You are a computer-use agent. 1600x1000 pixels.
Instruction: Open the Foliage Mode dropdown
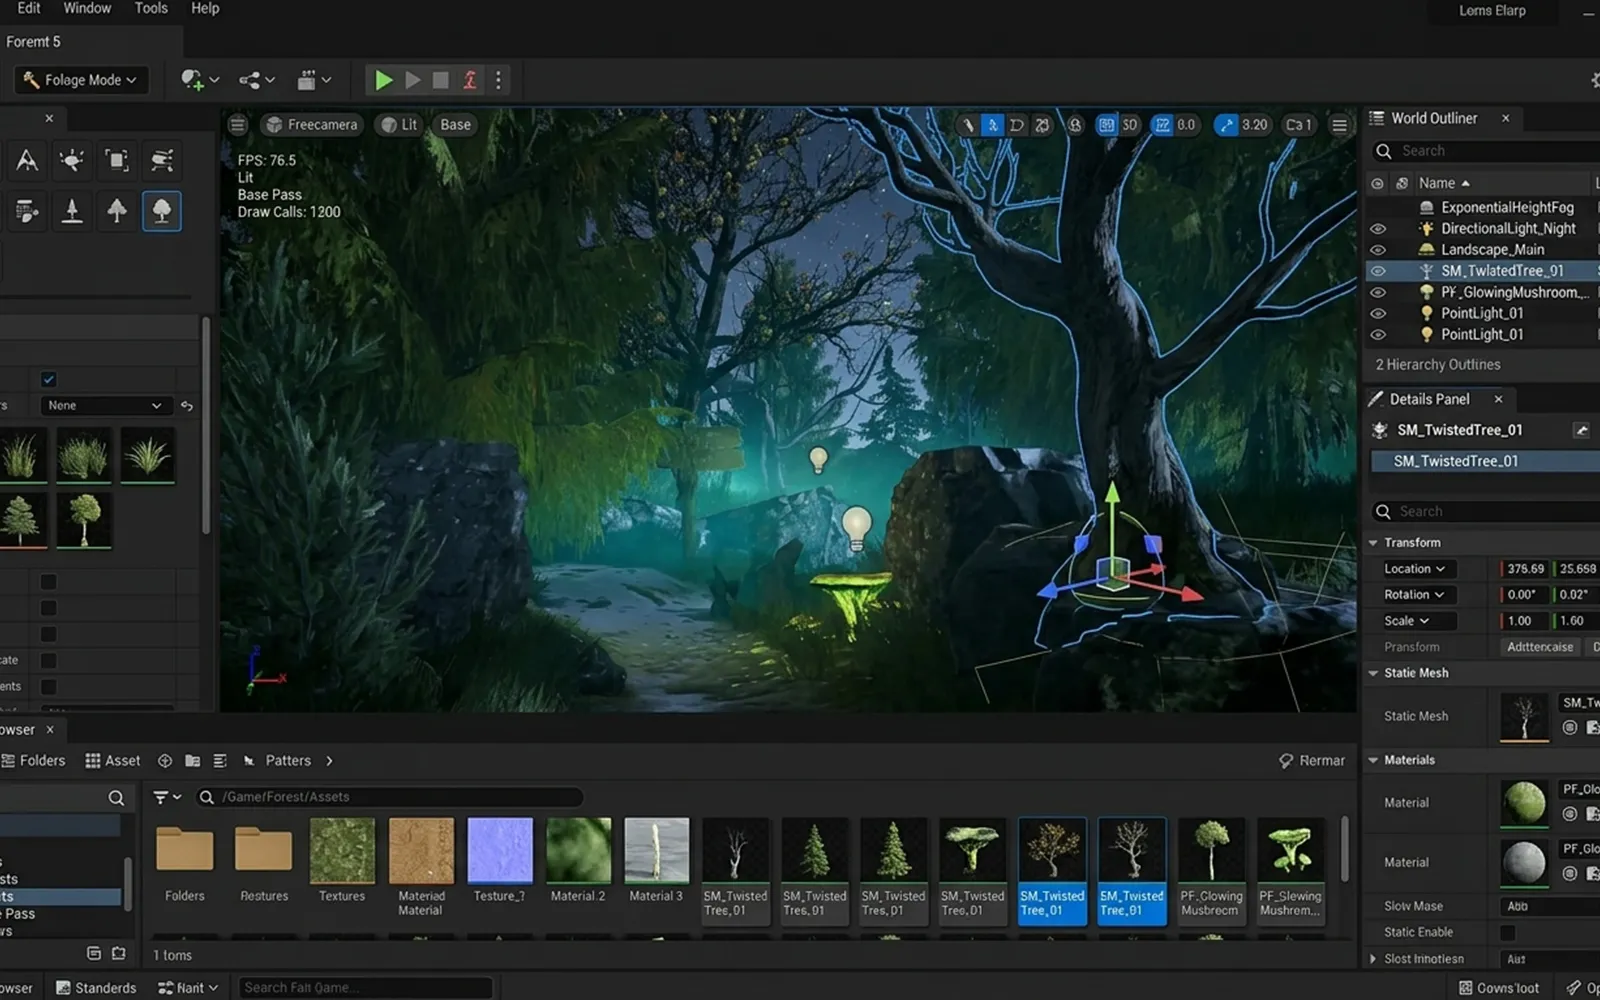[81, 80]
